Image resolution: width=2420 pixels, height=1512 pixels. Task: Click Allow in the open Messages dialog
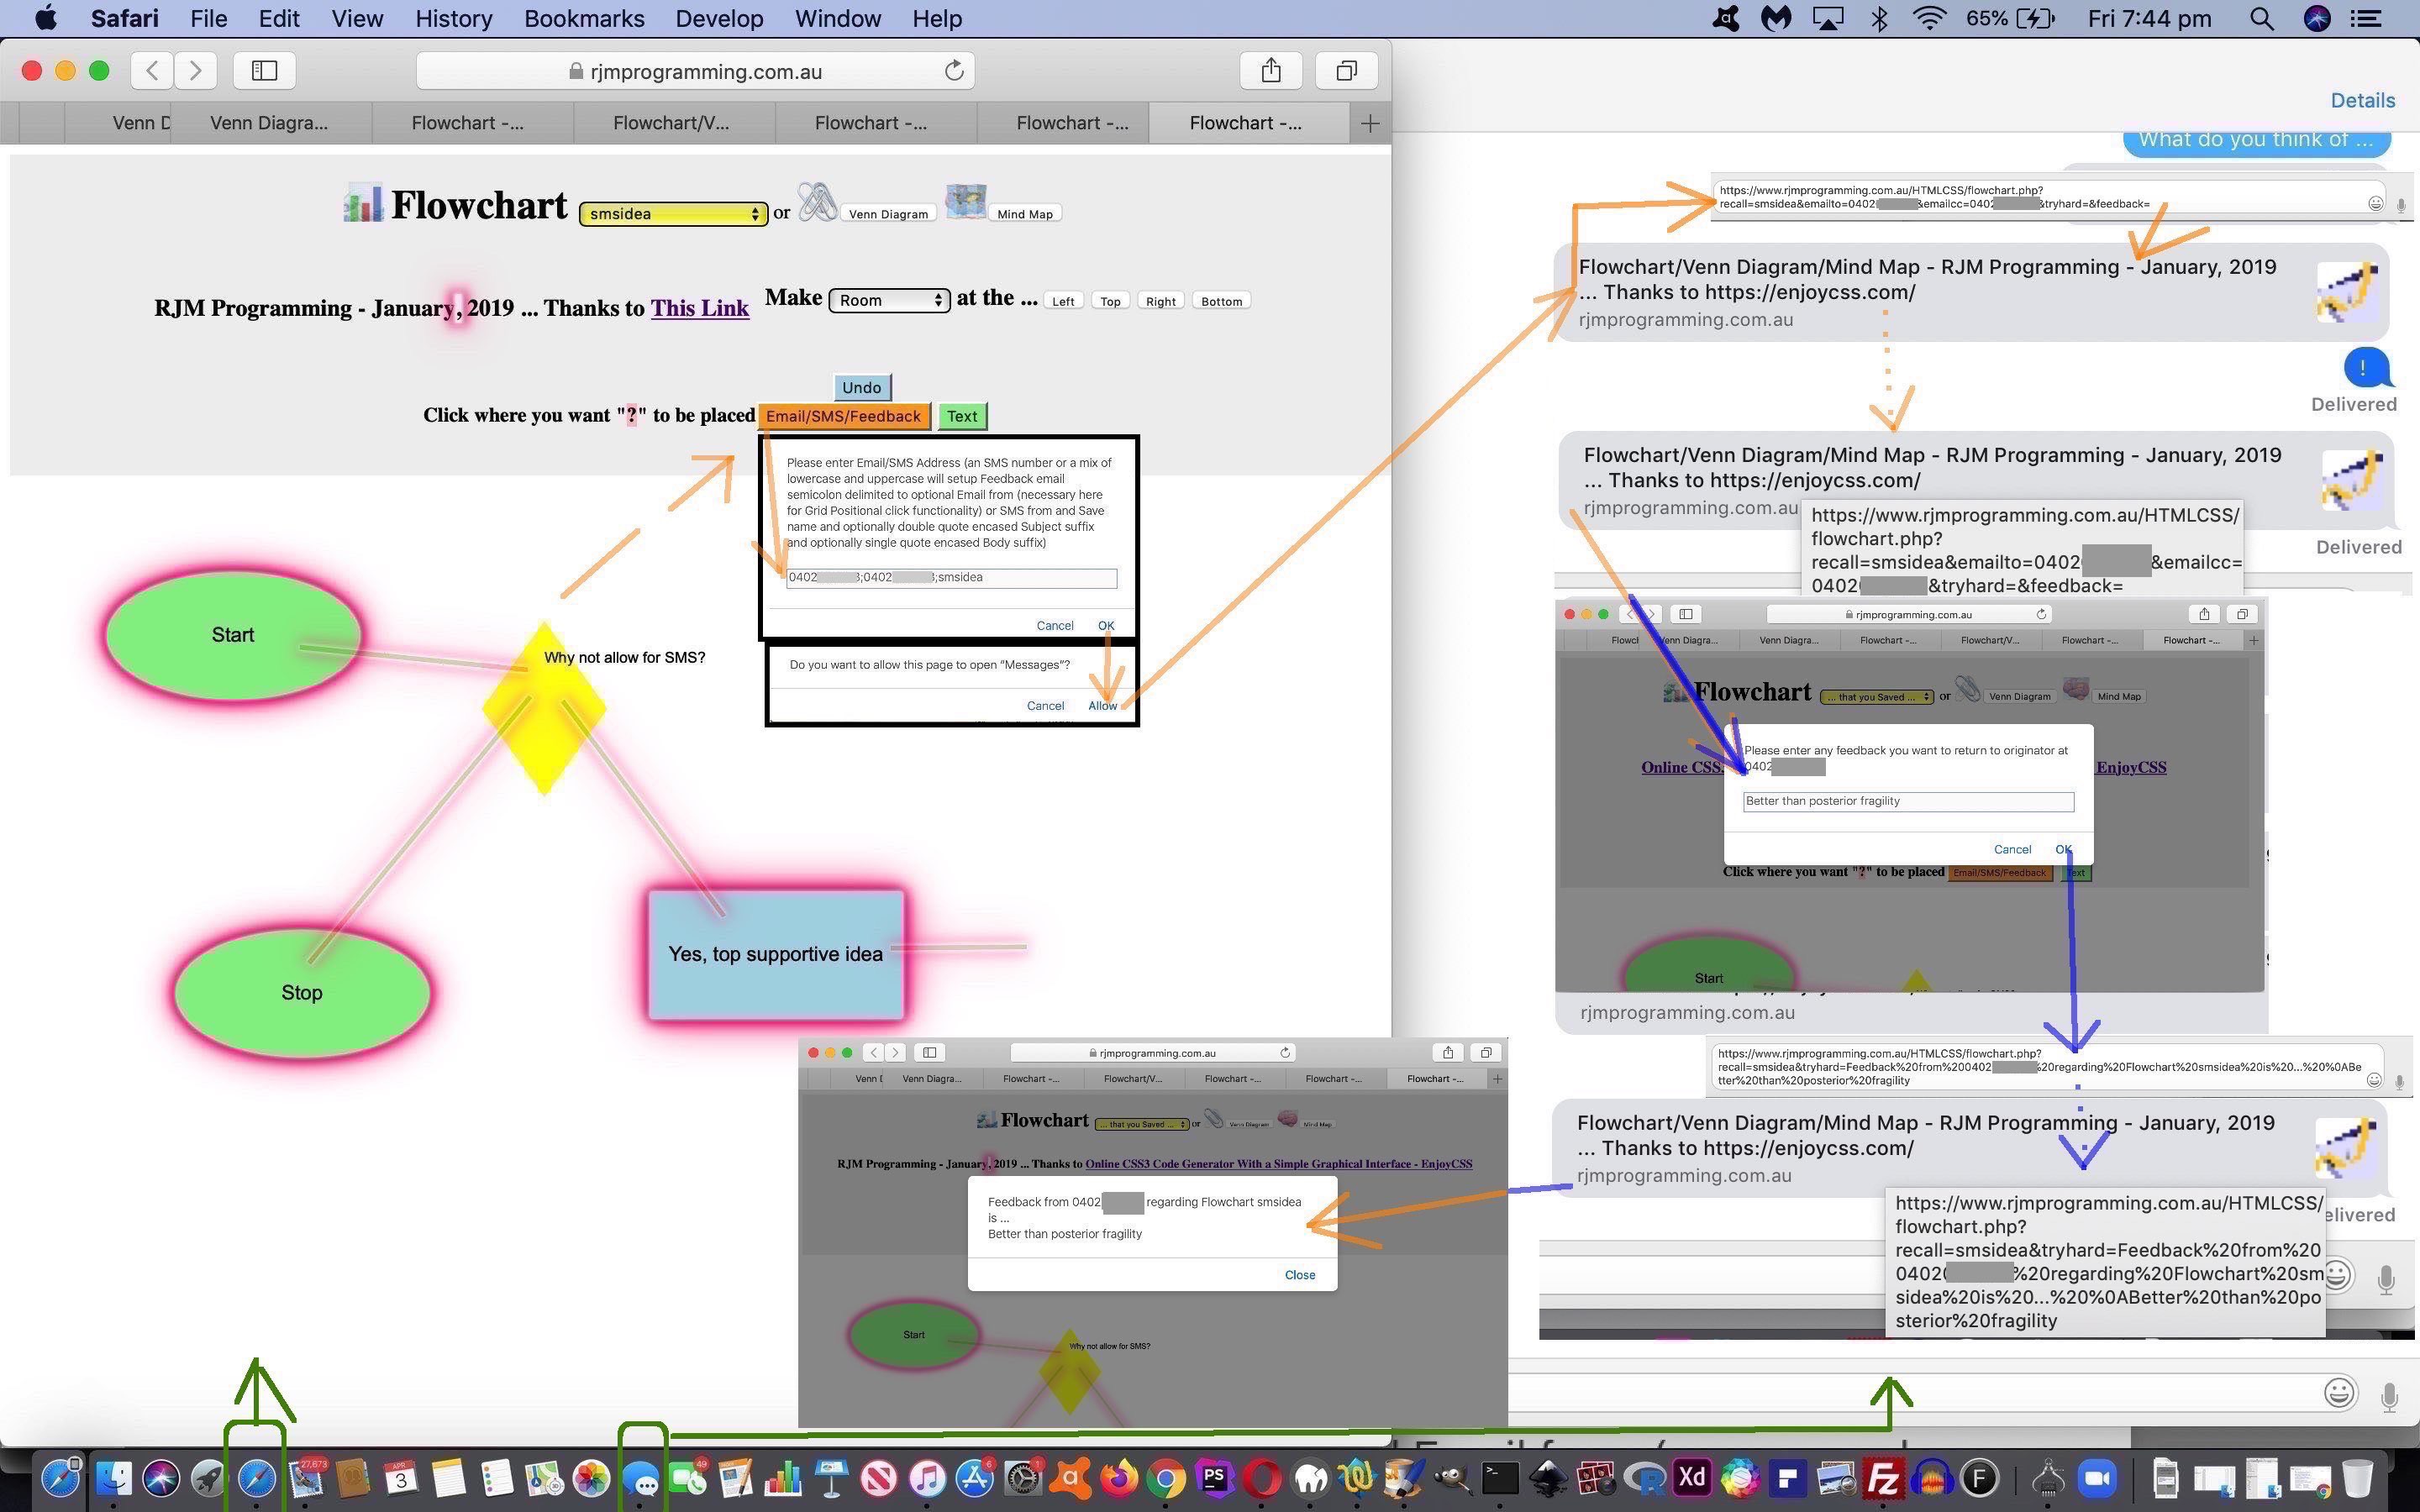click(1102, 705)
